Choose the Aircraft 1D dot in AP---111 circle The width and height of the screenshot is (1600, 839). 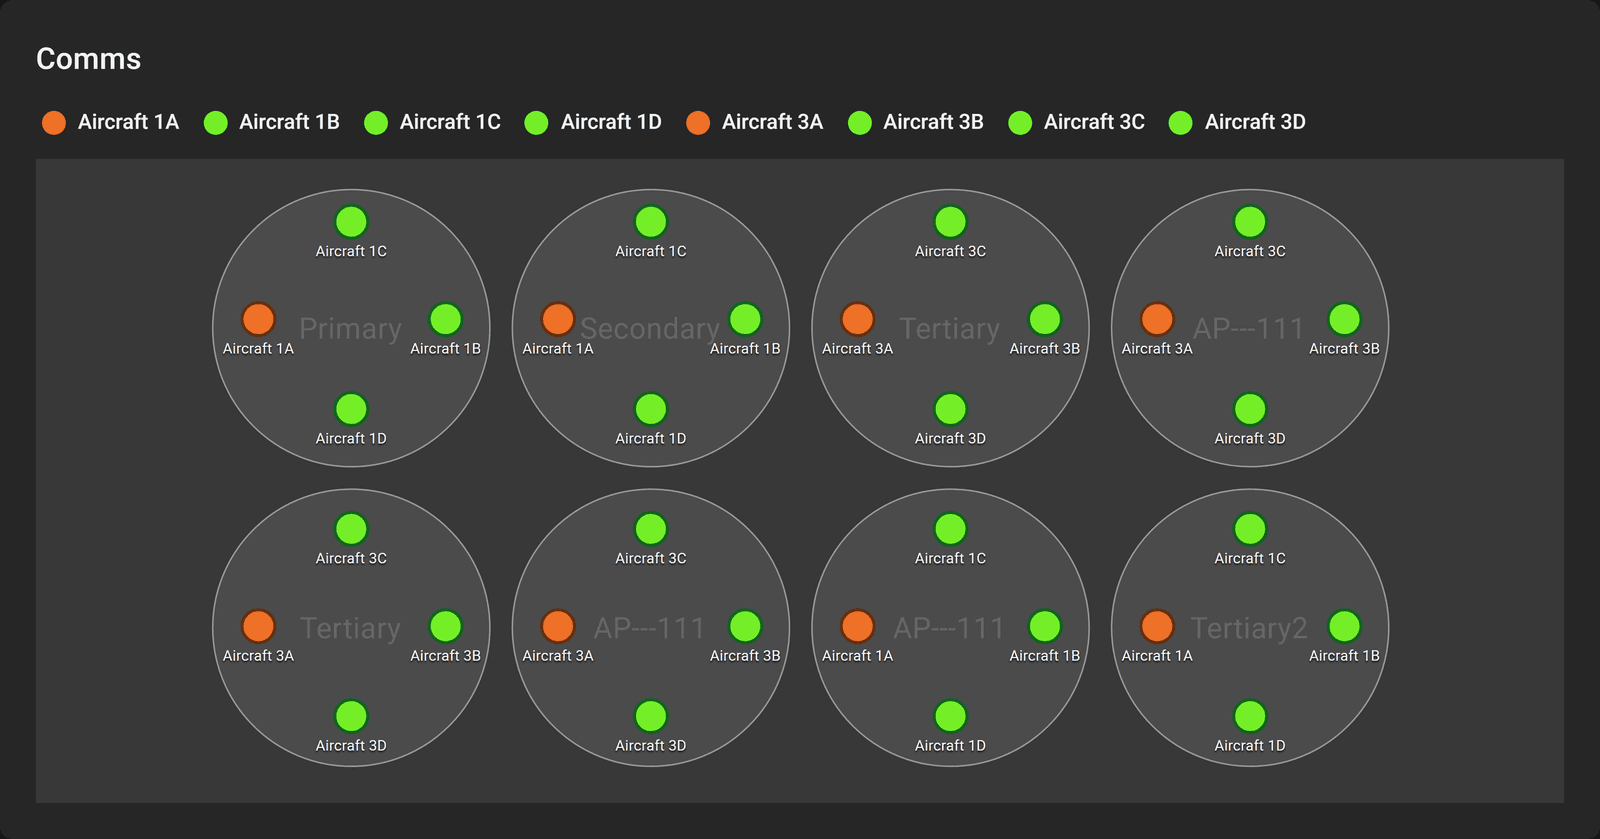click(x=950, y=716)
